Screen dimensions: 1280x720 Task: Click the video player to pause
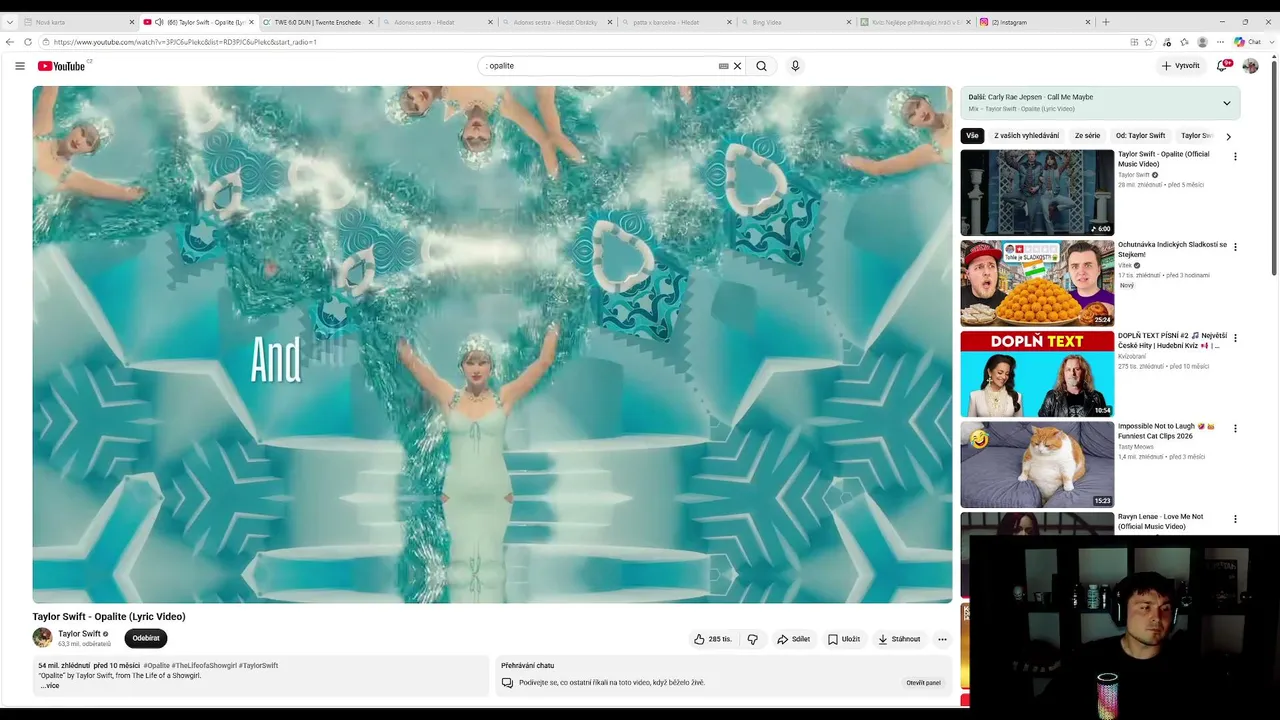[492, 344]
